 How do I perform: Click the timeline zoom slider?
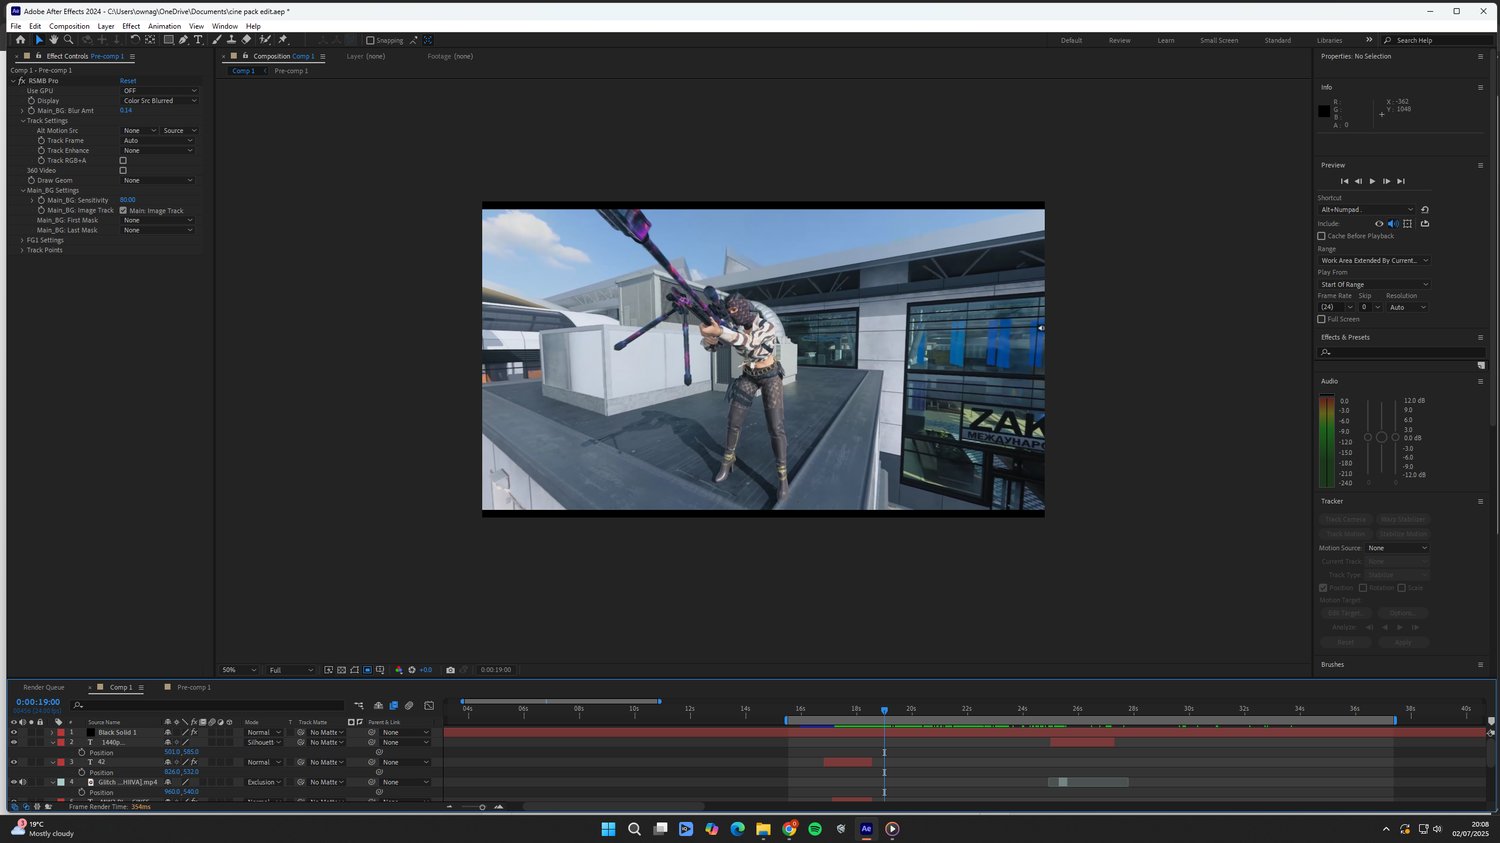point(482,807)
